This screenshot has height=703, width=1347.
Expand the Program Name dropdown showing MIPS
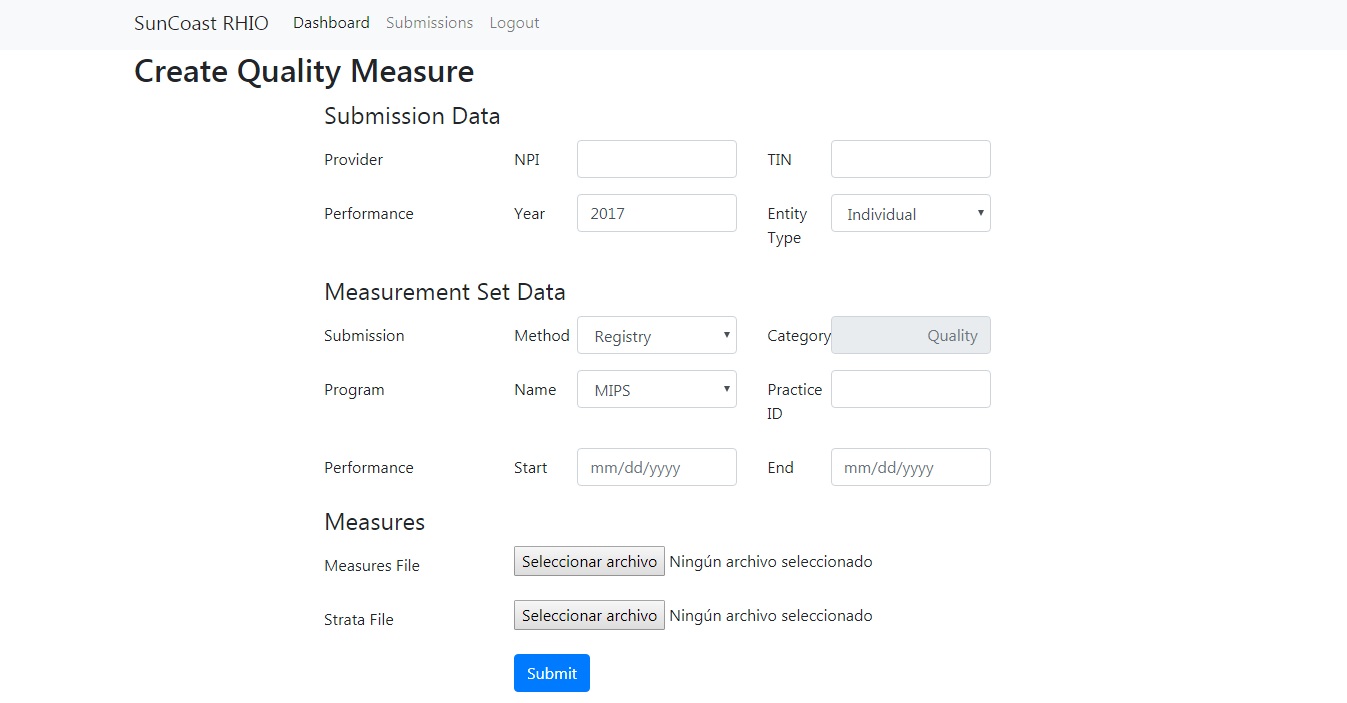[657, 389]
